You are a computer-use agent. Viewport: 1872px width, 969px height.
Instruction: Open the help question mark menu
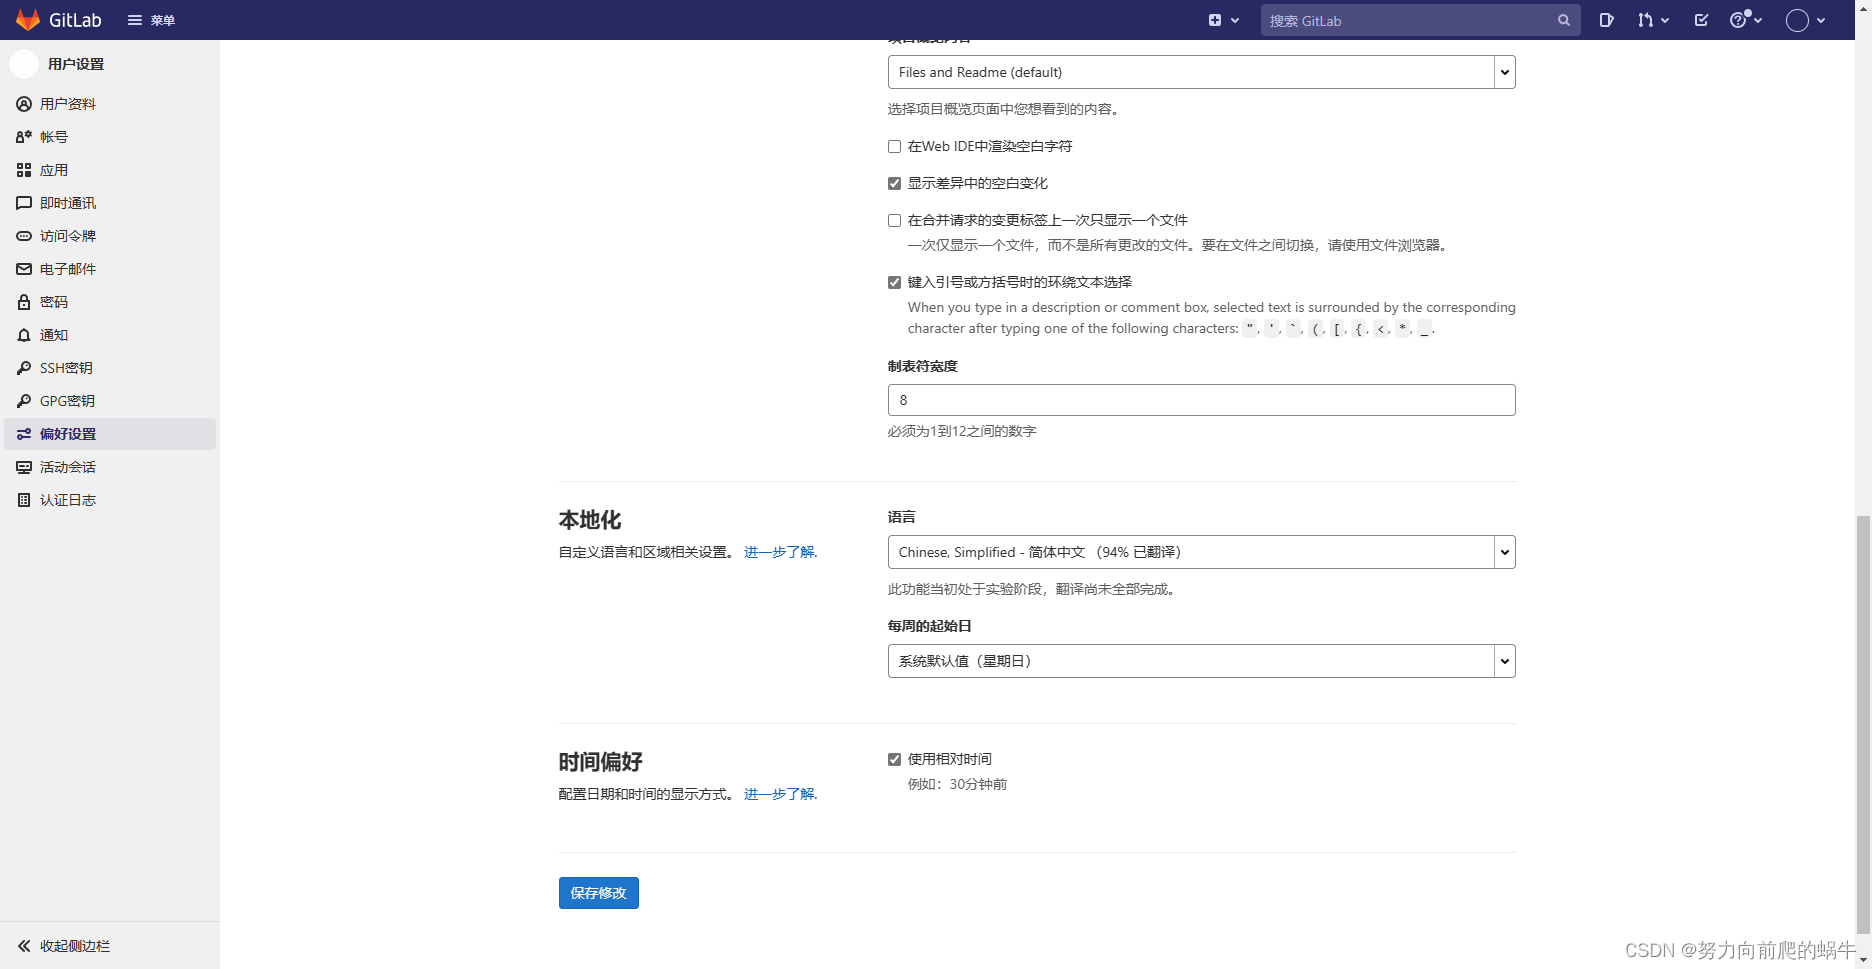[1746, 20]
